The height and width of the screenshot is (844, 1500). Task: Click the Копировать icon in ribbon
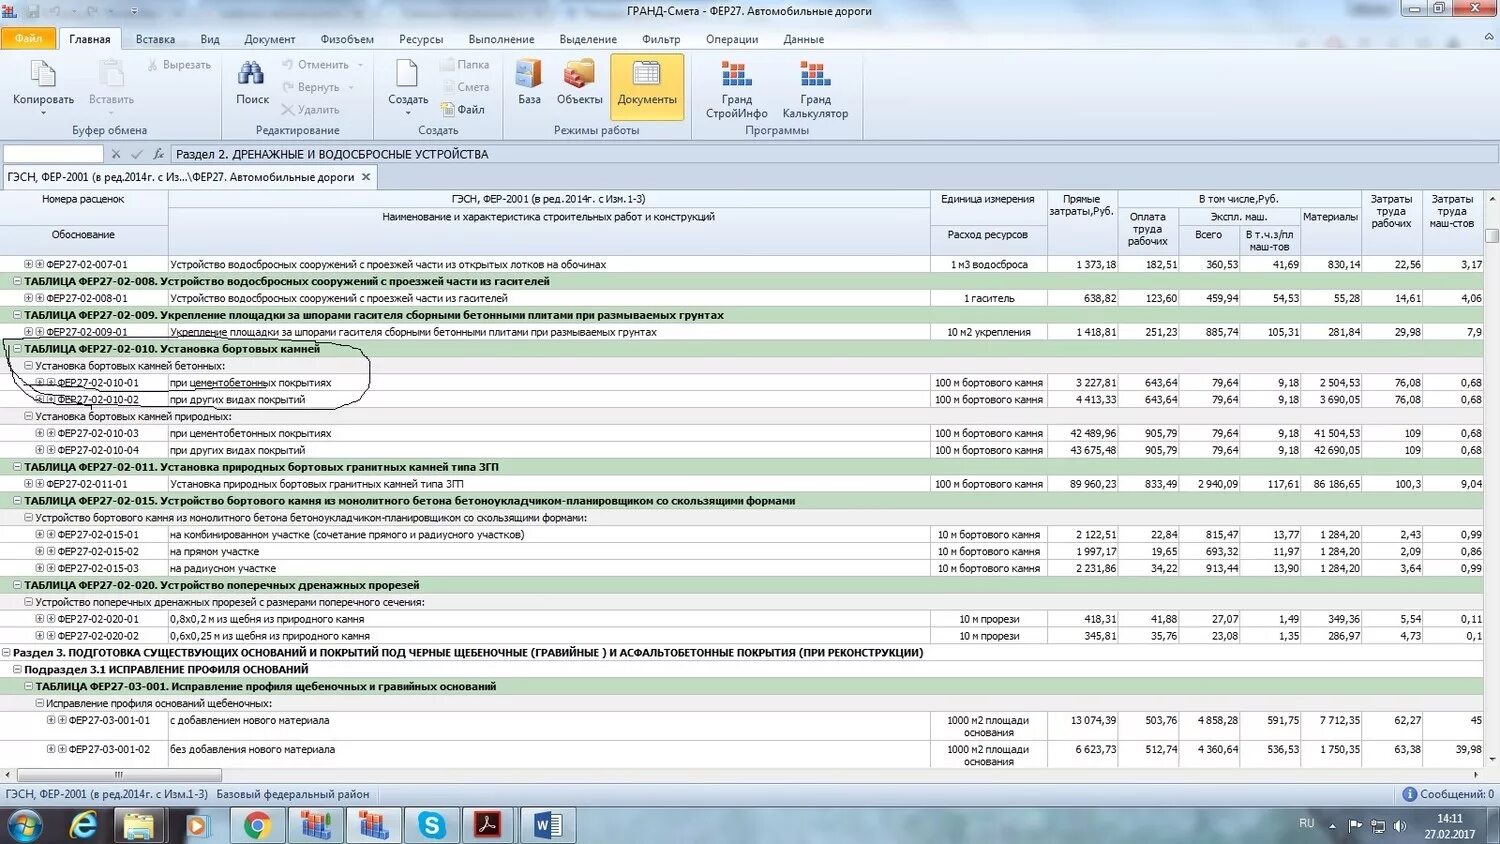pyautogui.click(x=43, y=74)
